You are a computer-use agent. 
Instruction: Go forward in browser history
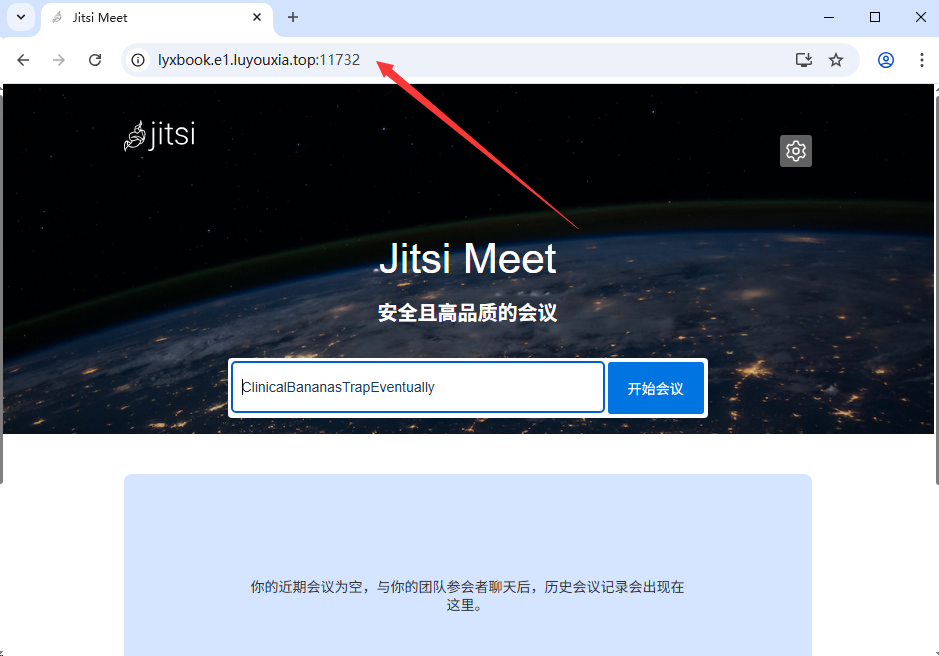tap(59, 60)
